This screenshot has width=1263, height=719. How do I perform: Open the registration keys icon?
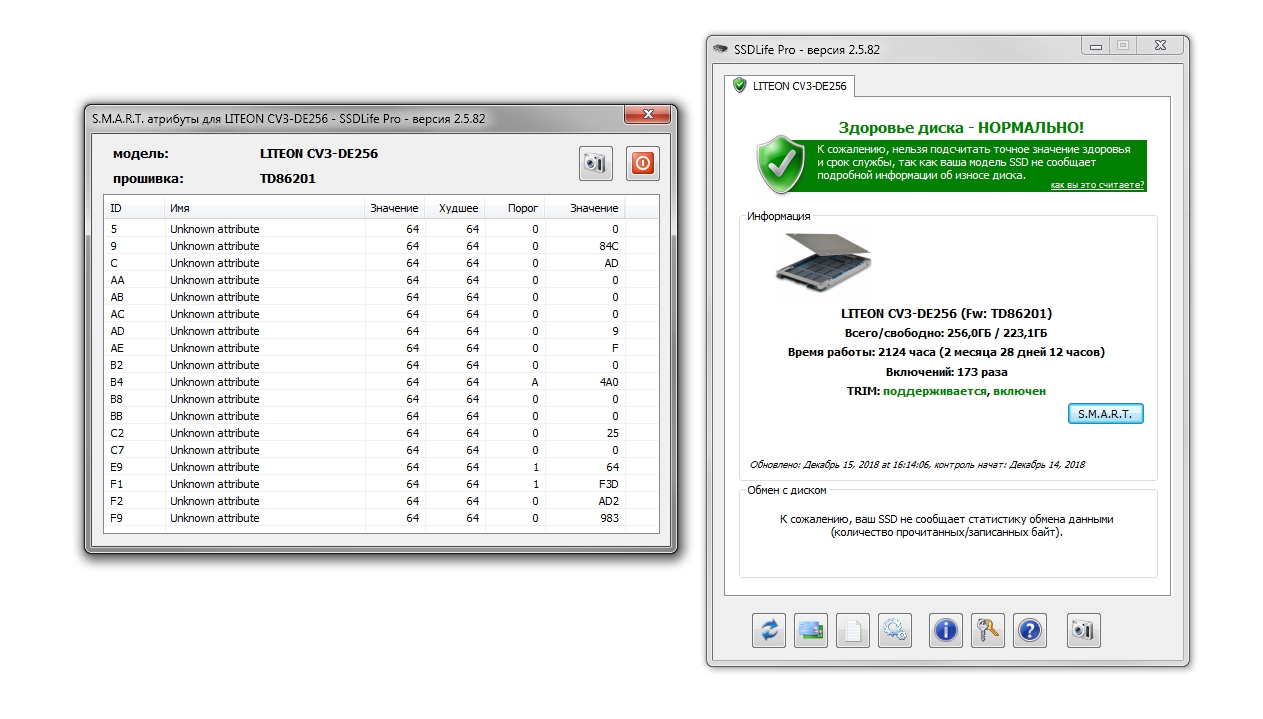[988, 630]
